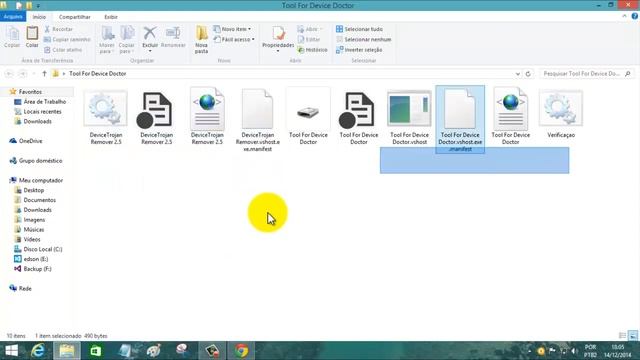
Task: Select the Tool For Device Doctor.vshost.exe.manifest file
Action: 460,120
